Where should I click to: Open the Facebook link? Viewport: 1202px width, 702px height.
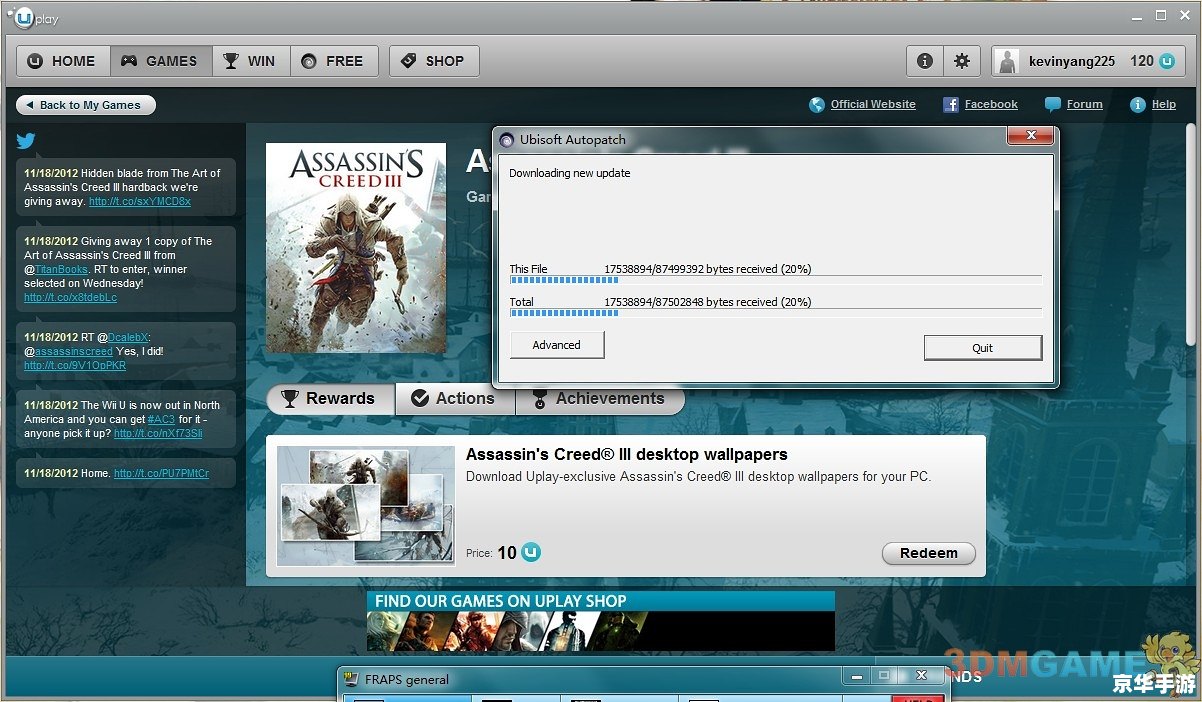pyautogui.click(x=991, y=104)
